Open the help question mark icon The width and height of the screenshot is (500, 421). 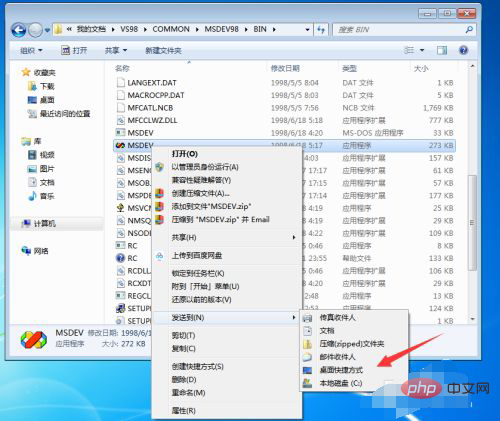click(463, 50)
